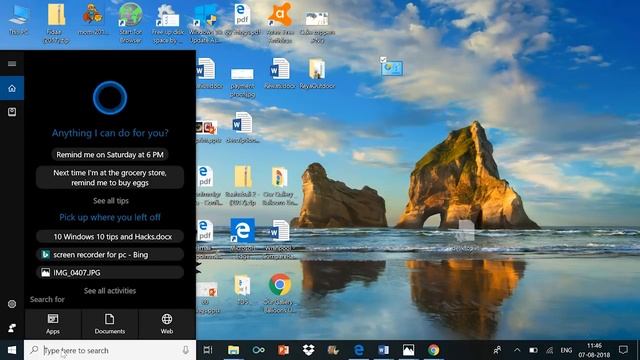Open the Action Center notifications icon
The height and width of the screenshot is (360, 640).
coord(623,350)
